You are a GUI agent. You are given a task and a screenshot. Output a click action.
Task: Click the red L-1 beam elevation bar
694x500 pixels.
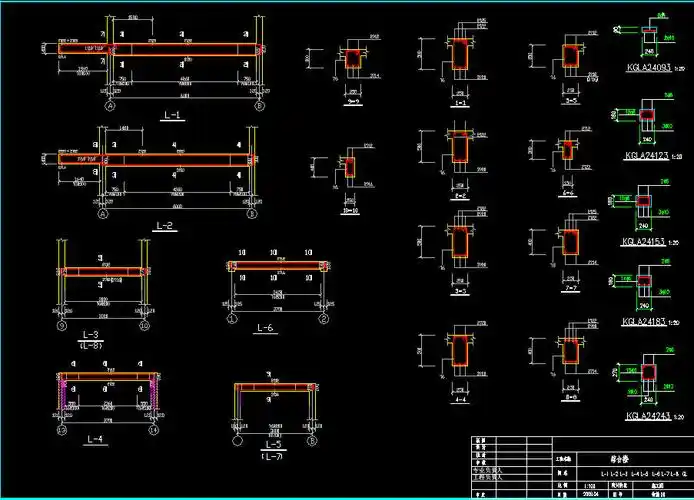160,48
